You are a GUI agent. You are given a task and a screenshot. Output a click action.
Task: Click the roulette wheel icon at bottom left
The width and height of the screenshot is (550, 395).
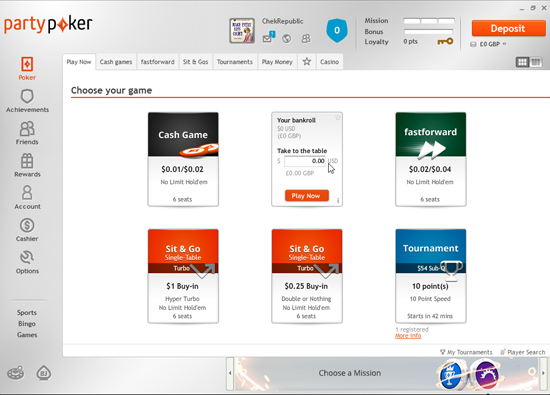[x=16, y=373]
